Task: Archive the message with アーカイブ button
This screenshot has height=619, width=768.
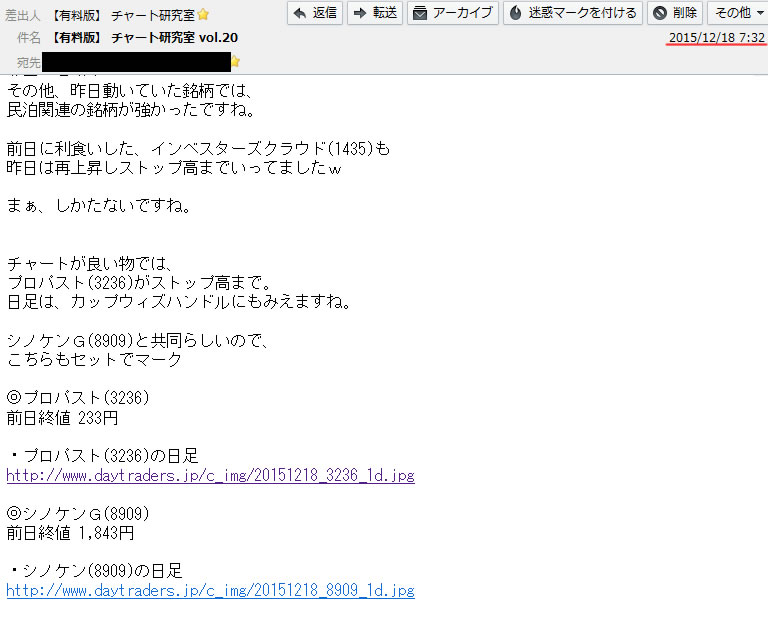Action: click(453, 13)
